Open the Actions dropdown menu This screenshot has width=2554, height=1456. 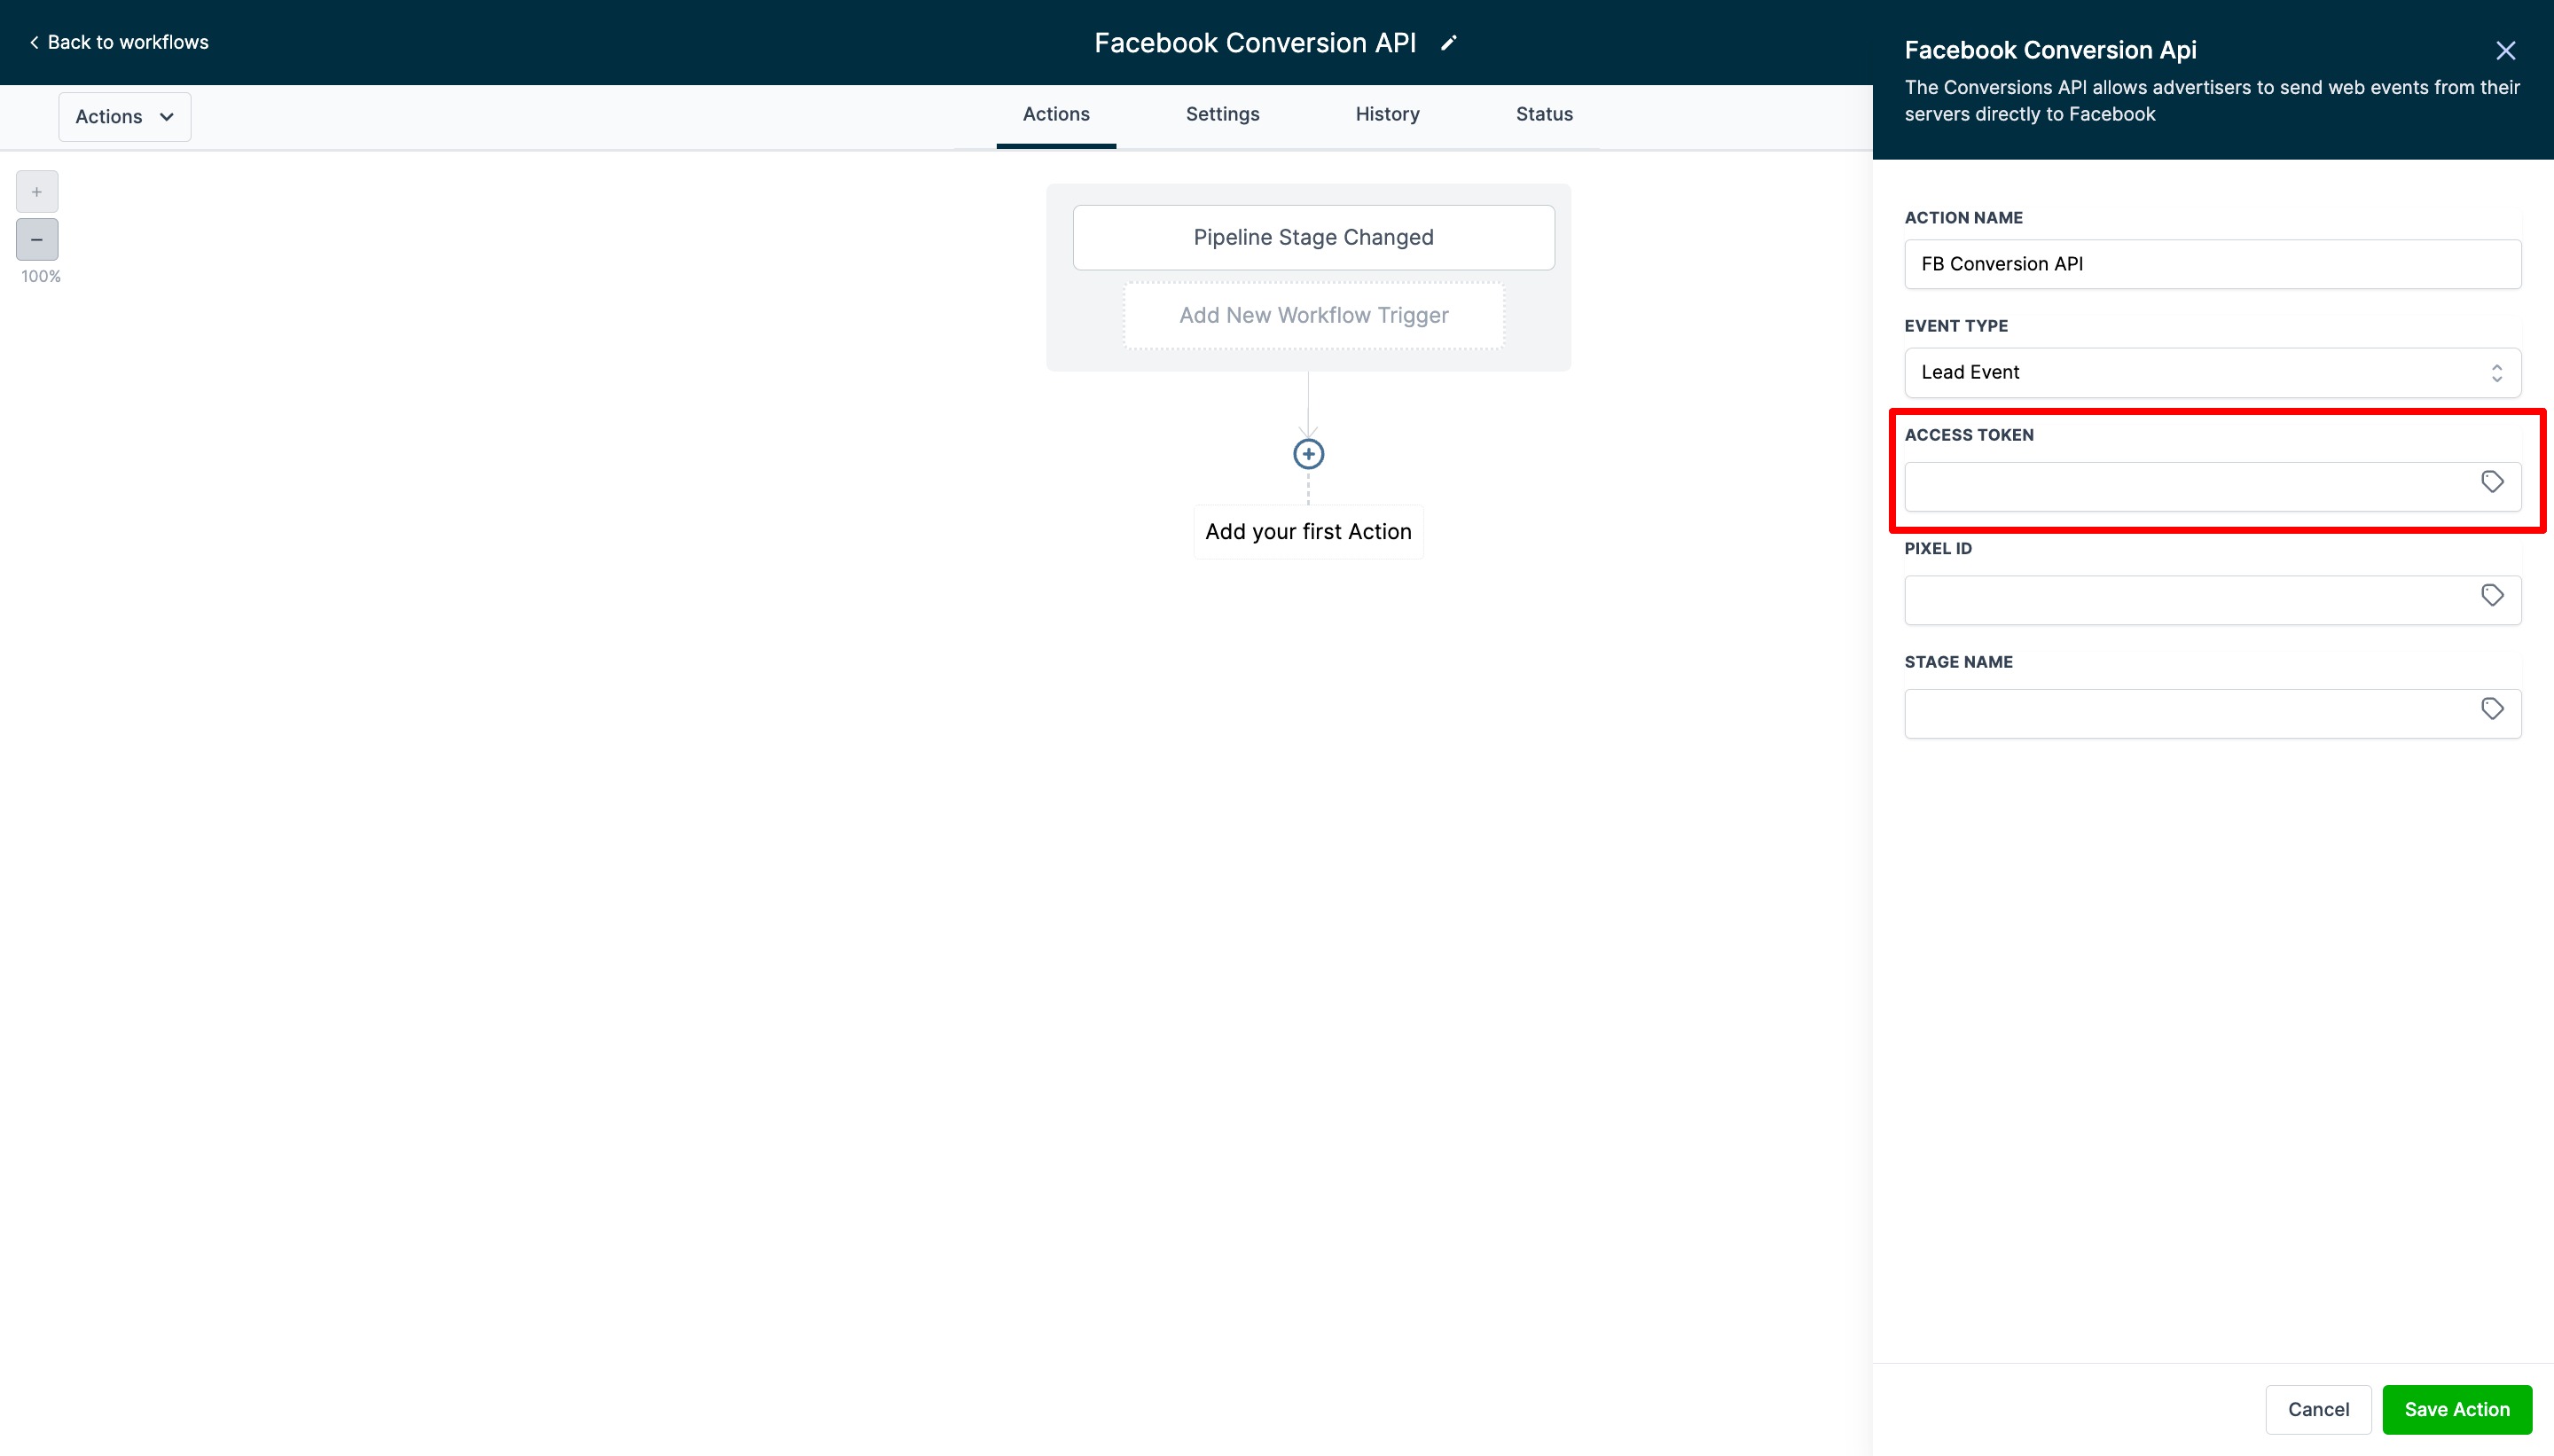click(x=124, y=117)
